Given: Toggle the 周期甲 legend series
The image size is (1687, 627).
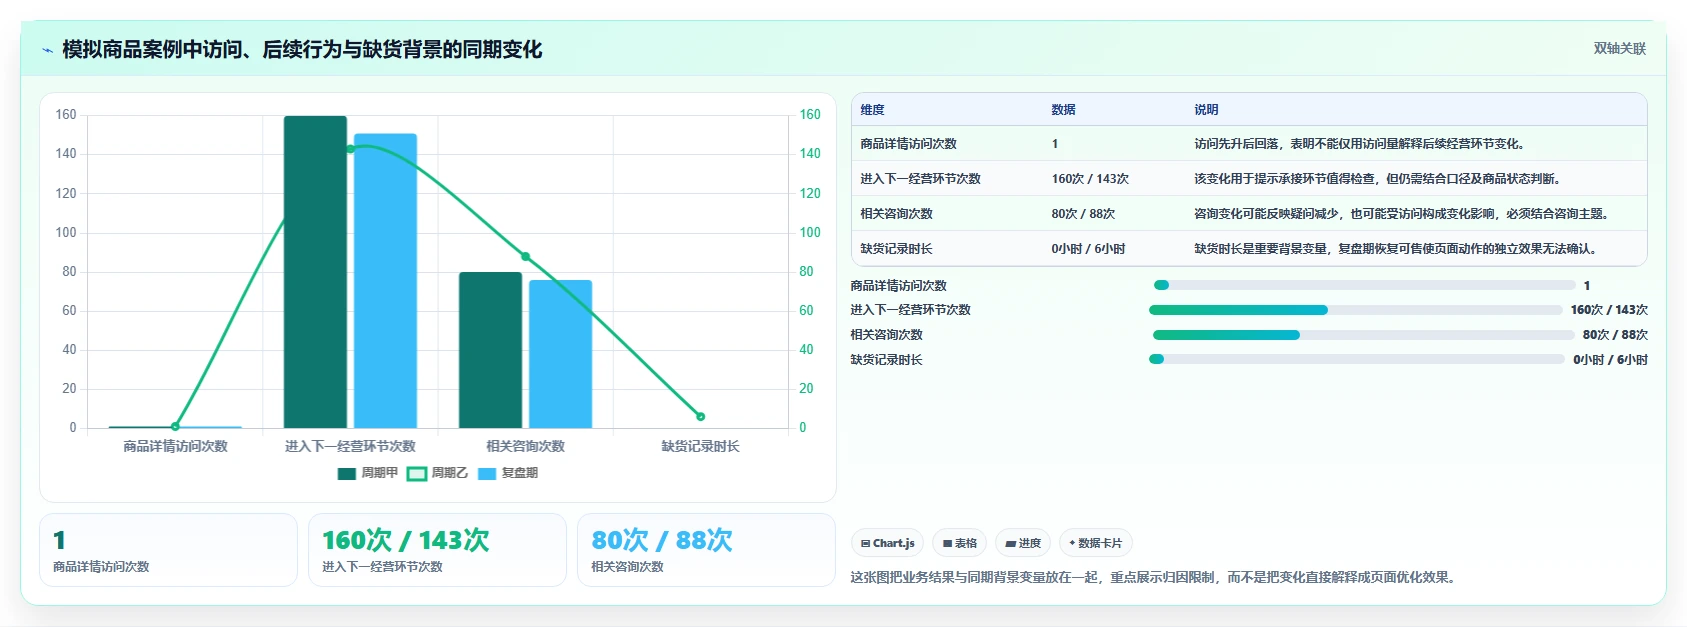Looking at the screenshot, I should [x=368, y=473].
